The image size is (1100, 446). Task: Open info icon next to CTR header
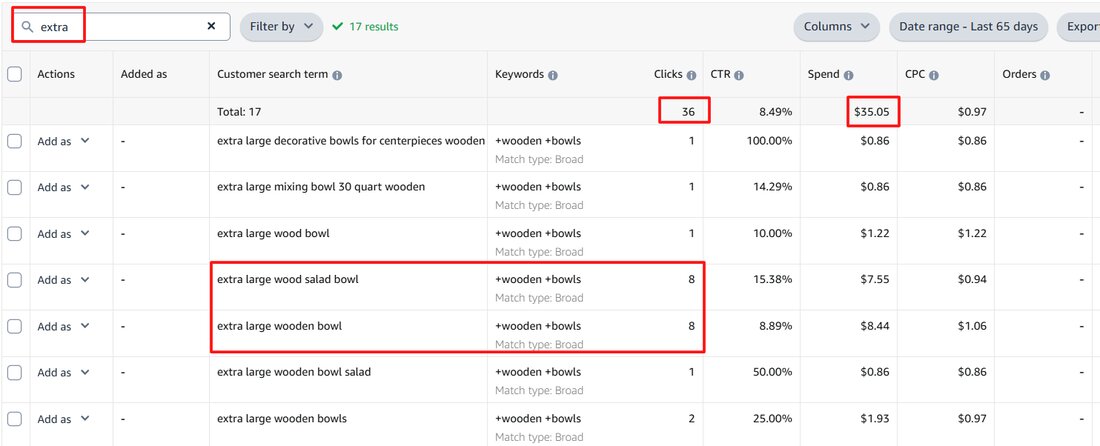(x=739, y=75)
